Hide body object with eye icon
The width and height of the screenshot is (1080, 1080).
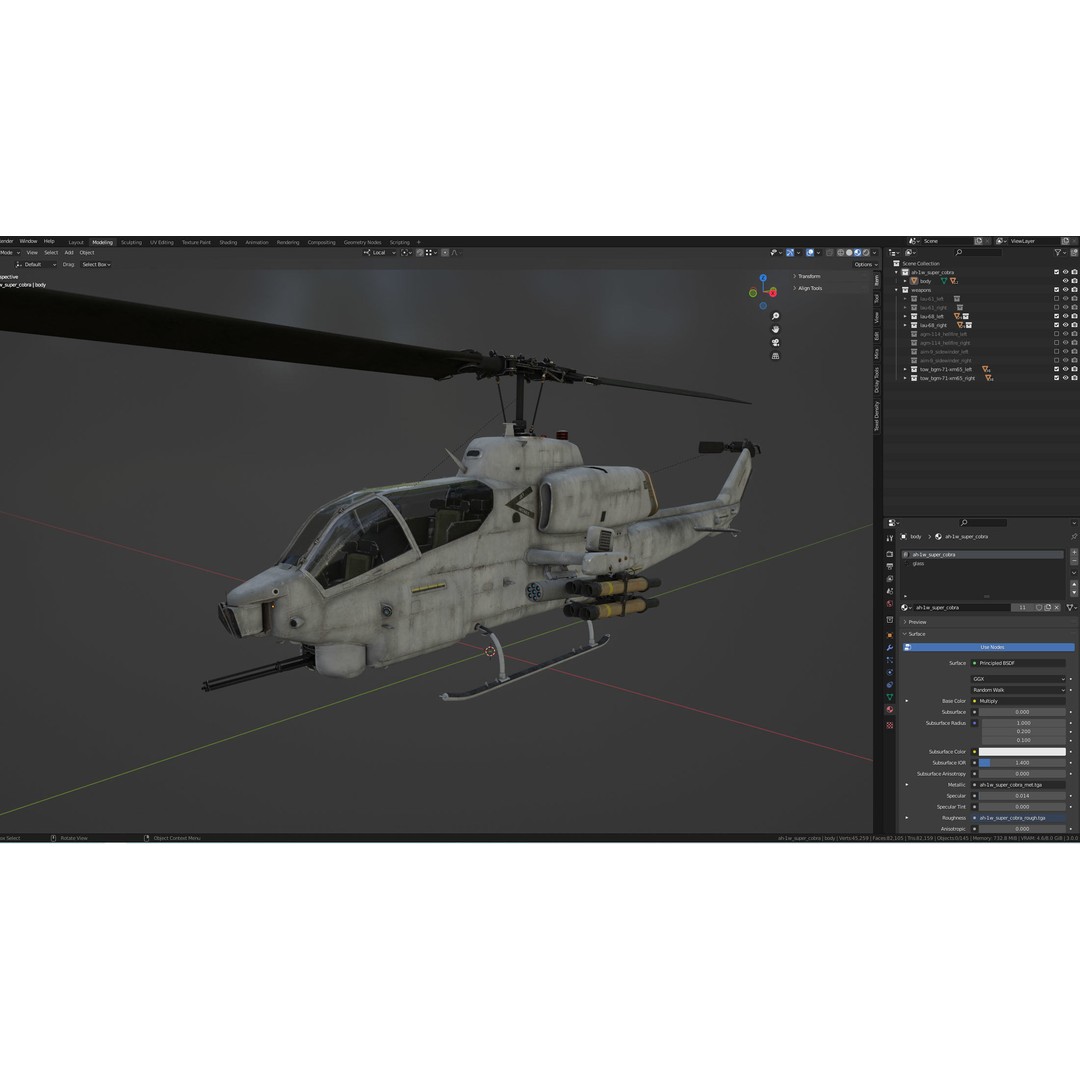click(x=1065, y=281)
